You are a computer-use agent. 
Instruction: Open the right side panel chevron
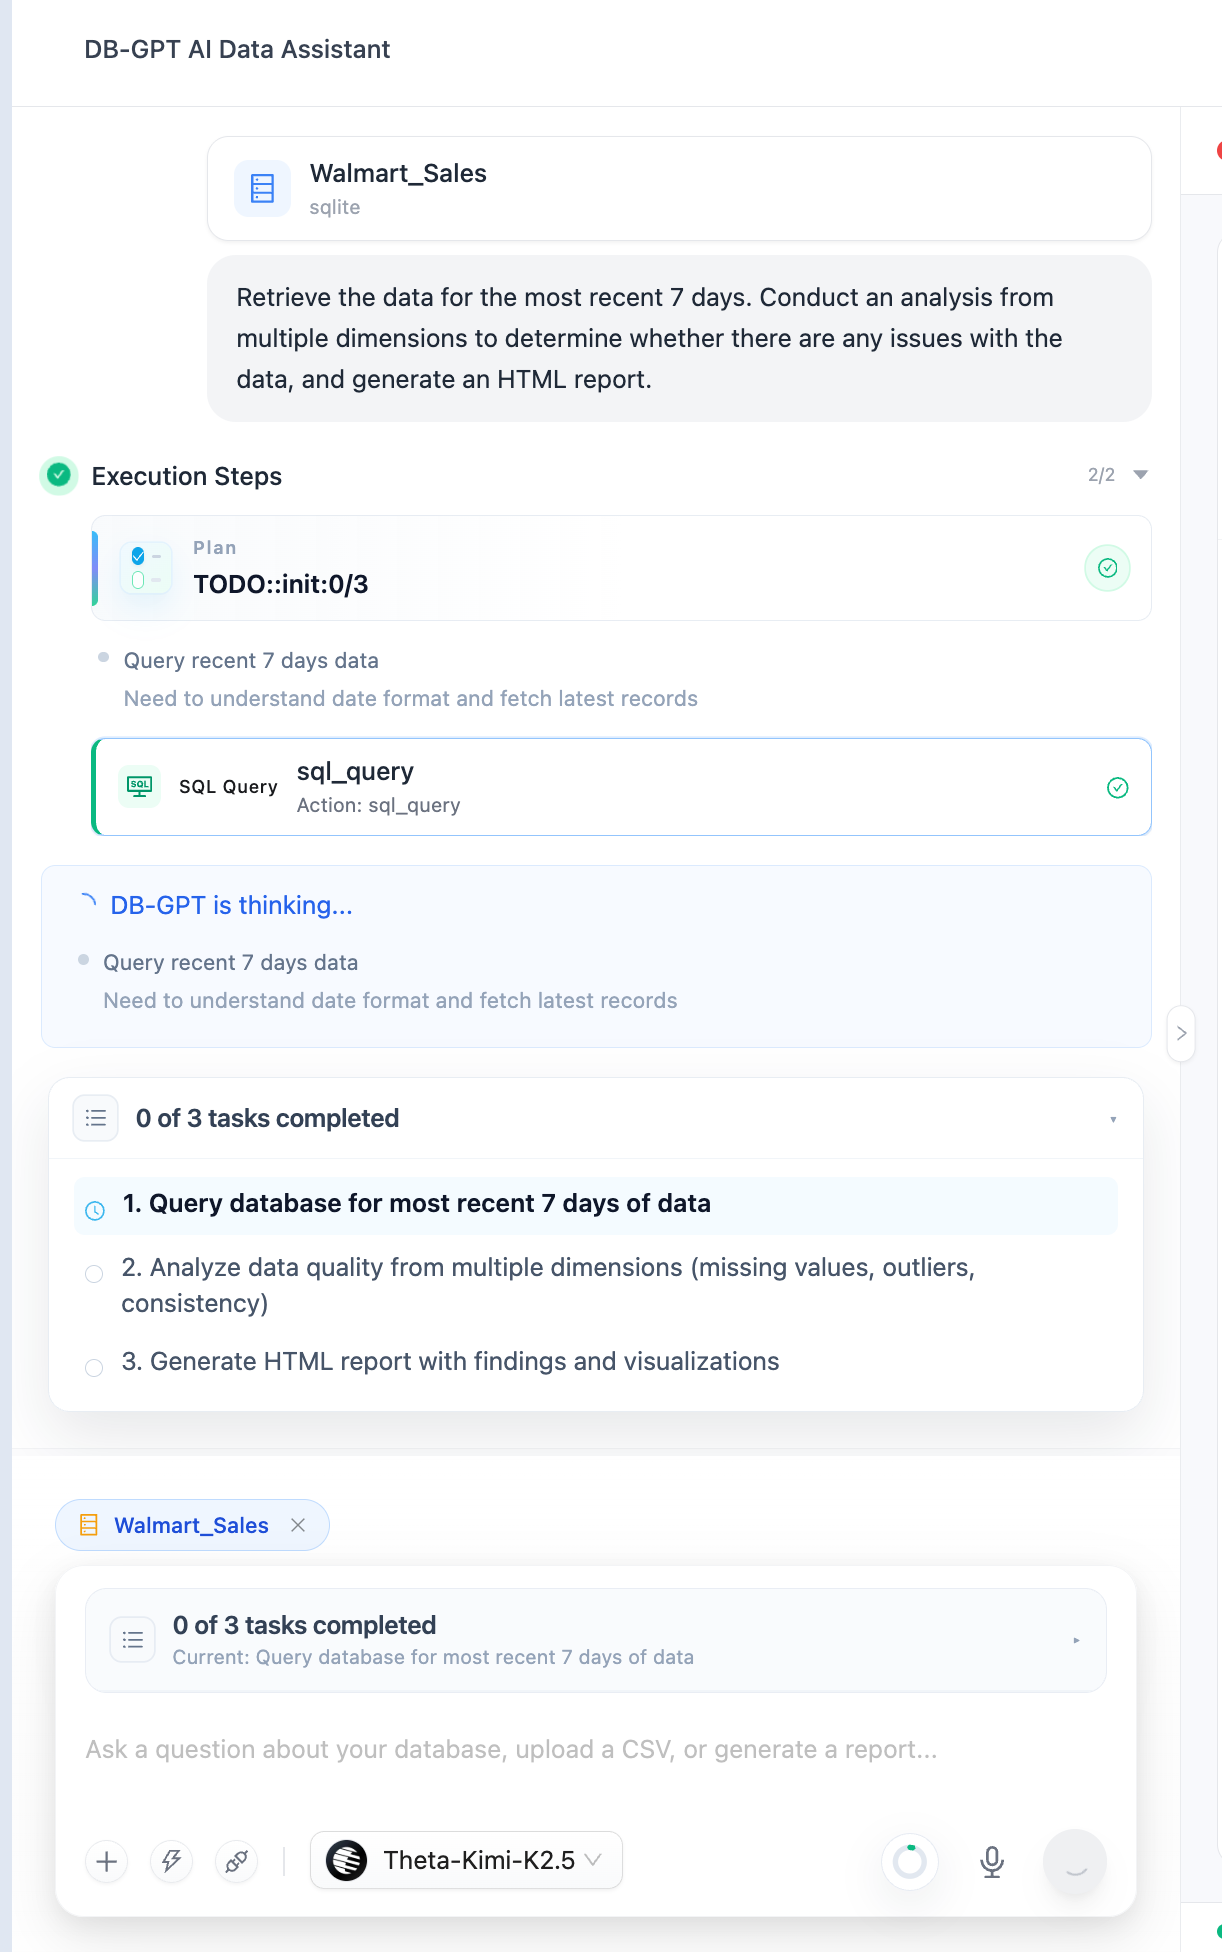(x=1181, y=1033)
